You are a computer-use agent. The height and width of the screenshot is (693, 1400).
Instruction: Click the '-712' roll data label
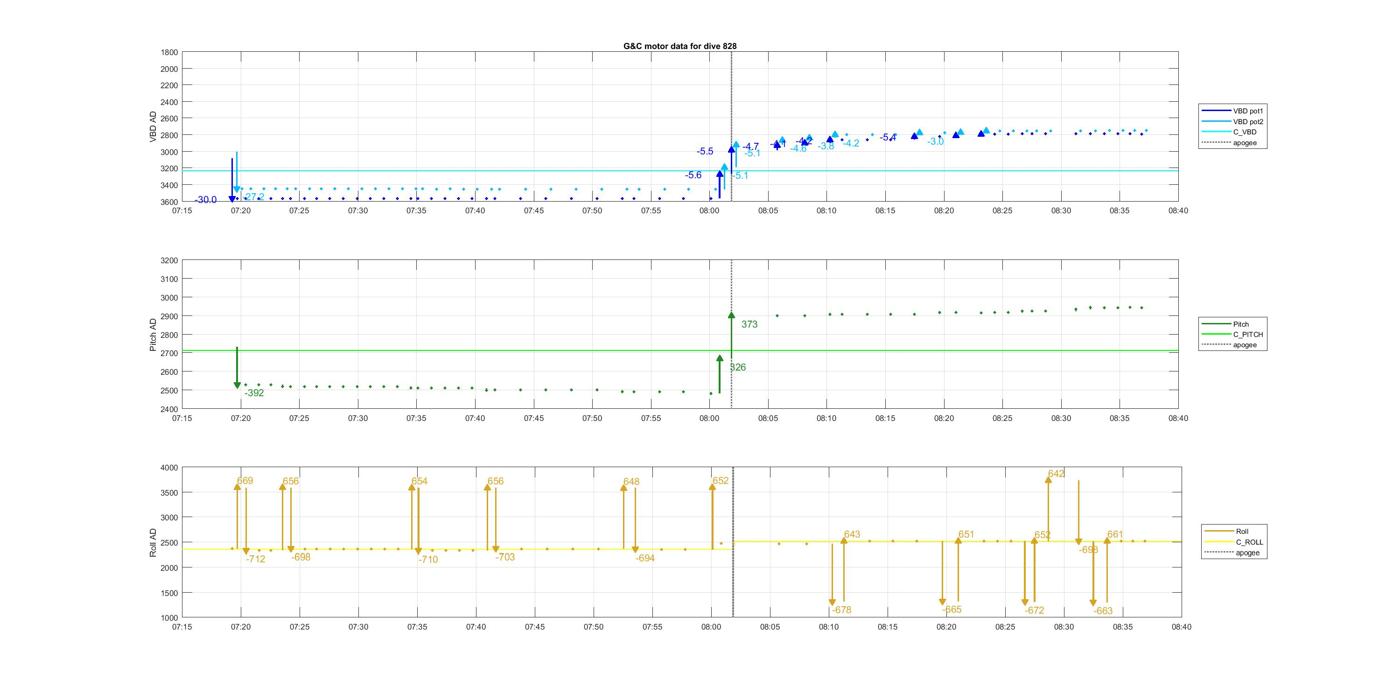click(256, 559)
